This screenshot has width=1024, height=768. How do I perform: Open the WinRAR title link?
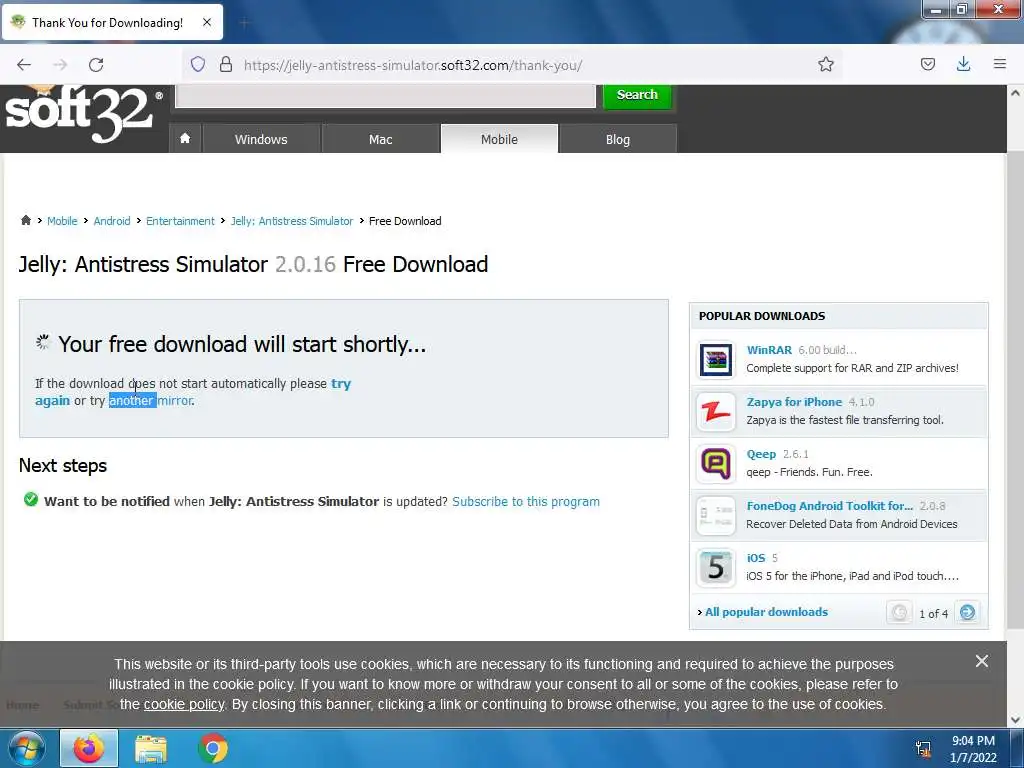point(769,350)
